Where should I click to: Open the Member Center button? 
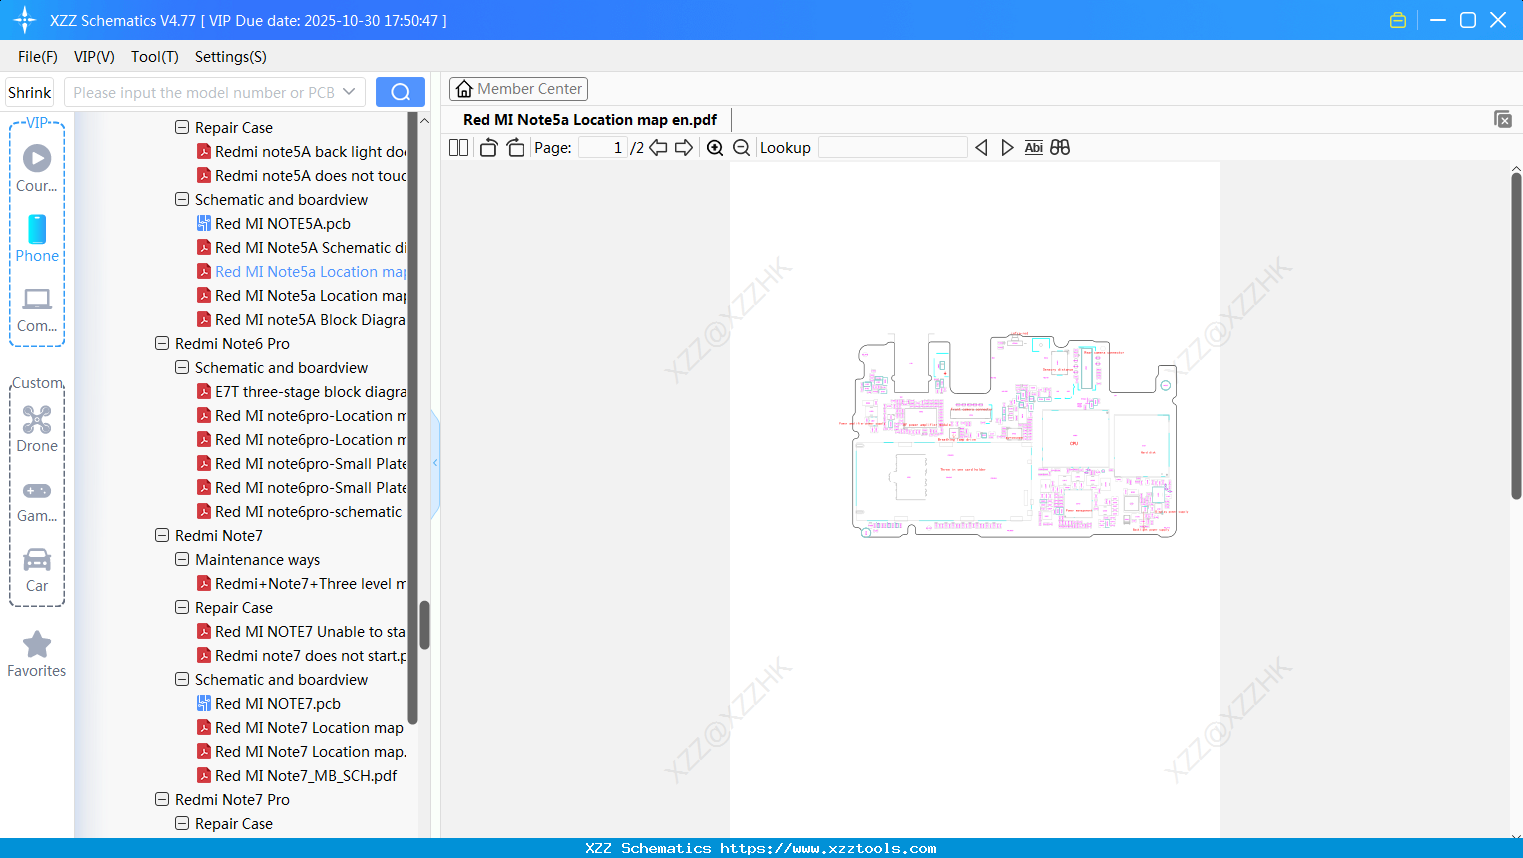518,89
